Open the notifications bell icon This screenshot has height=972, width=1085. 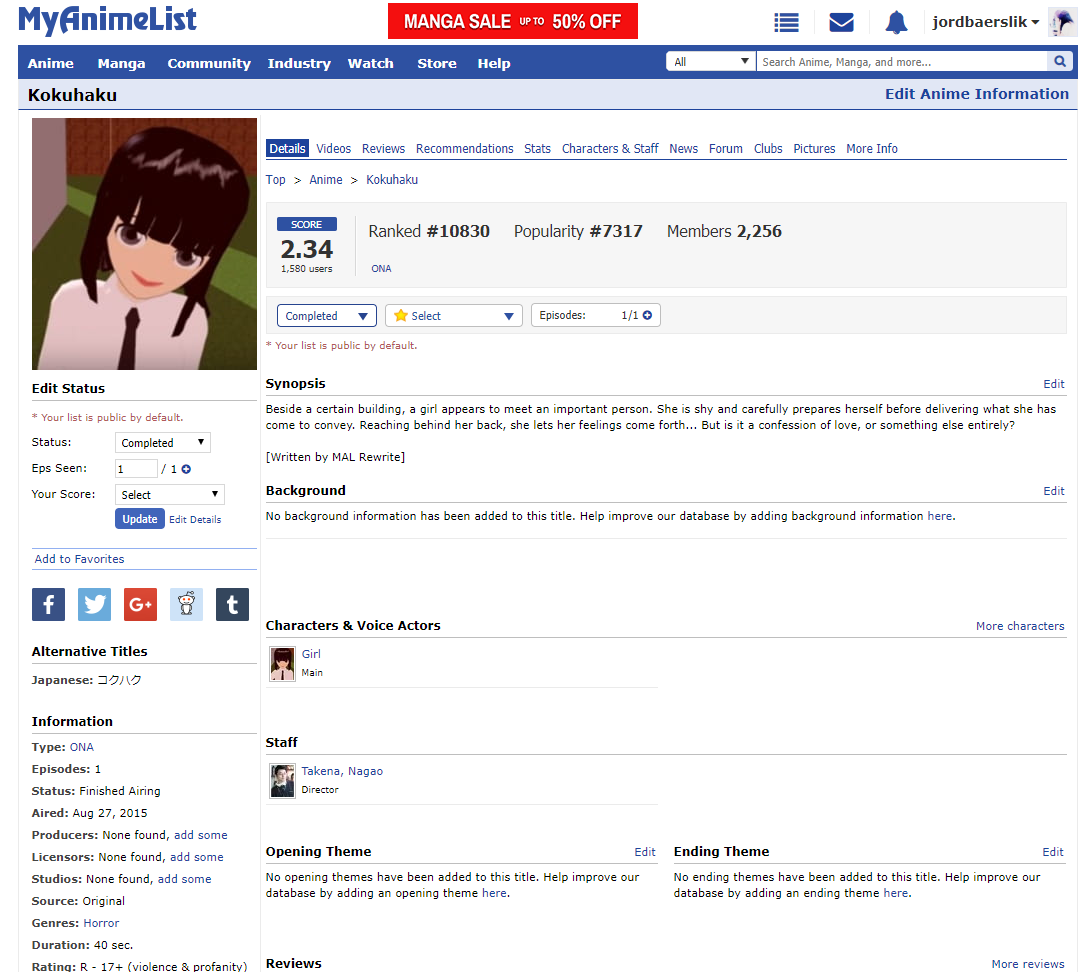point(896,22)
